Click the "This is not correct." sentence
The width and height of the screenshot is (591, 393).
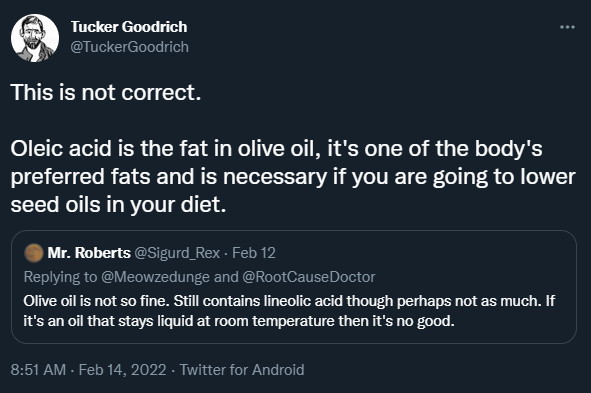pos(106,92)
